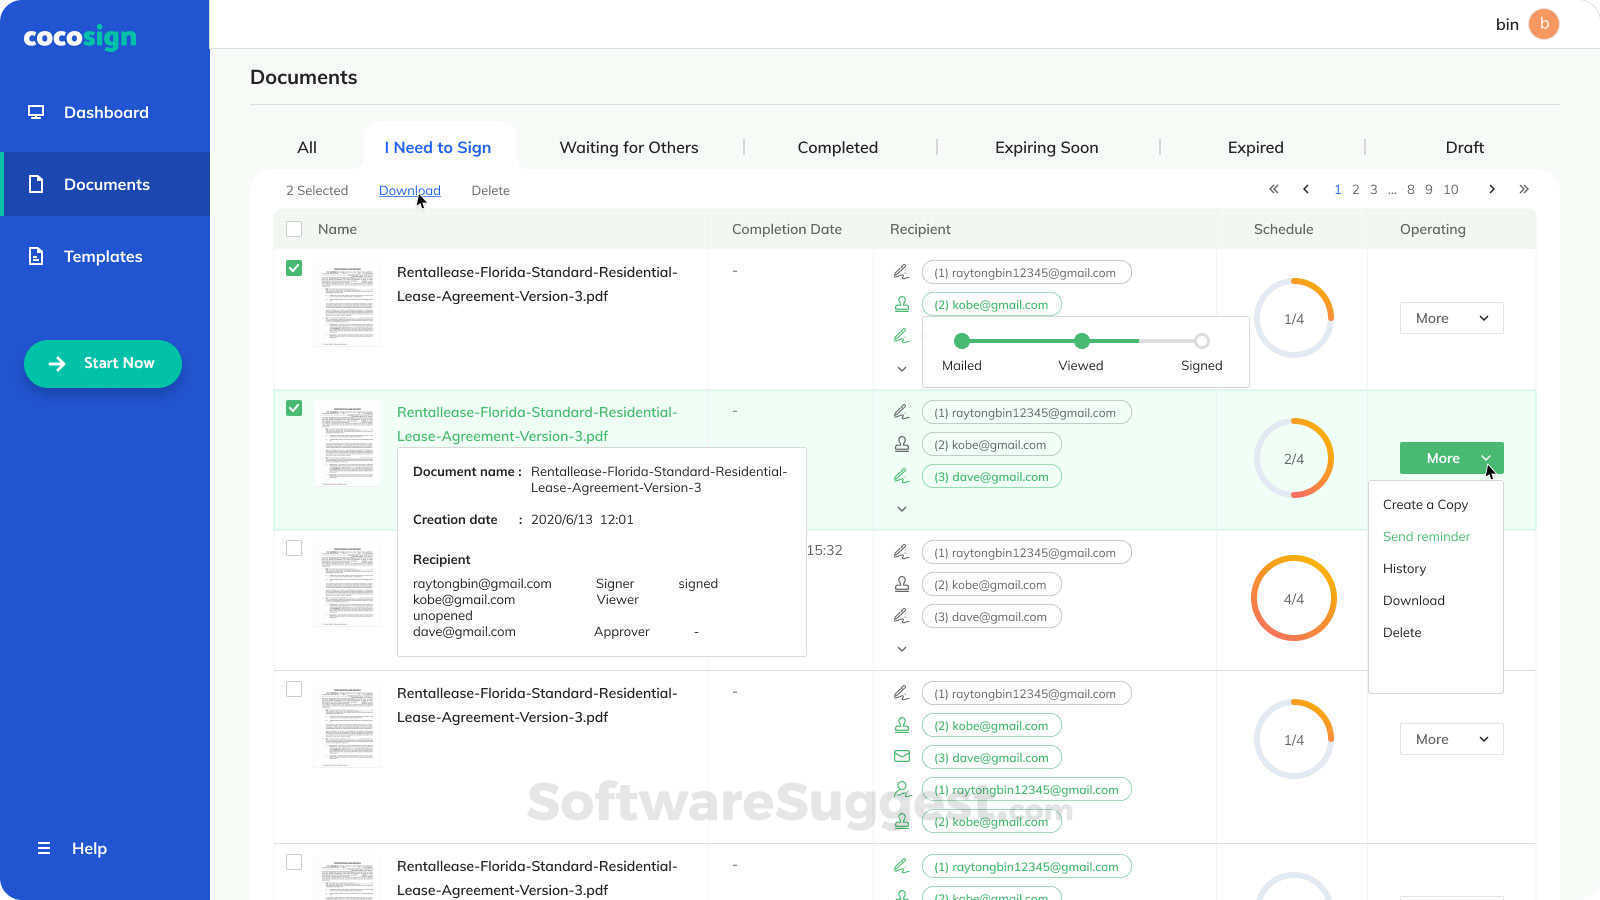Click the 2/4 schedule progress ring
This screenshot has width=1600, height=900.
click(1294, 458)
